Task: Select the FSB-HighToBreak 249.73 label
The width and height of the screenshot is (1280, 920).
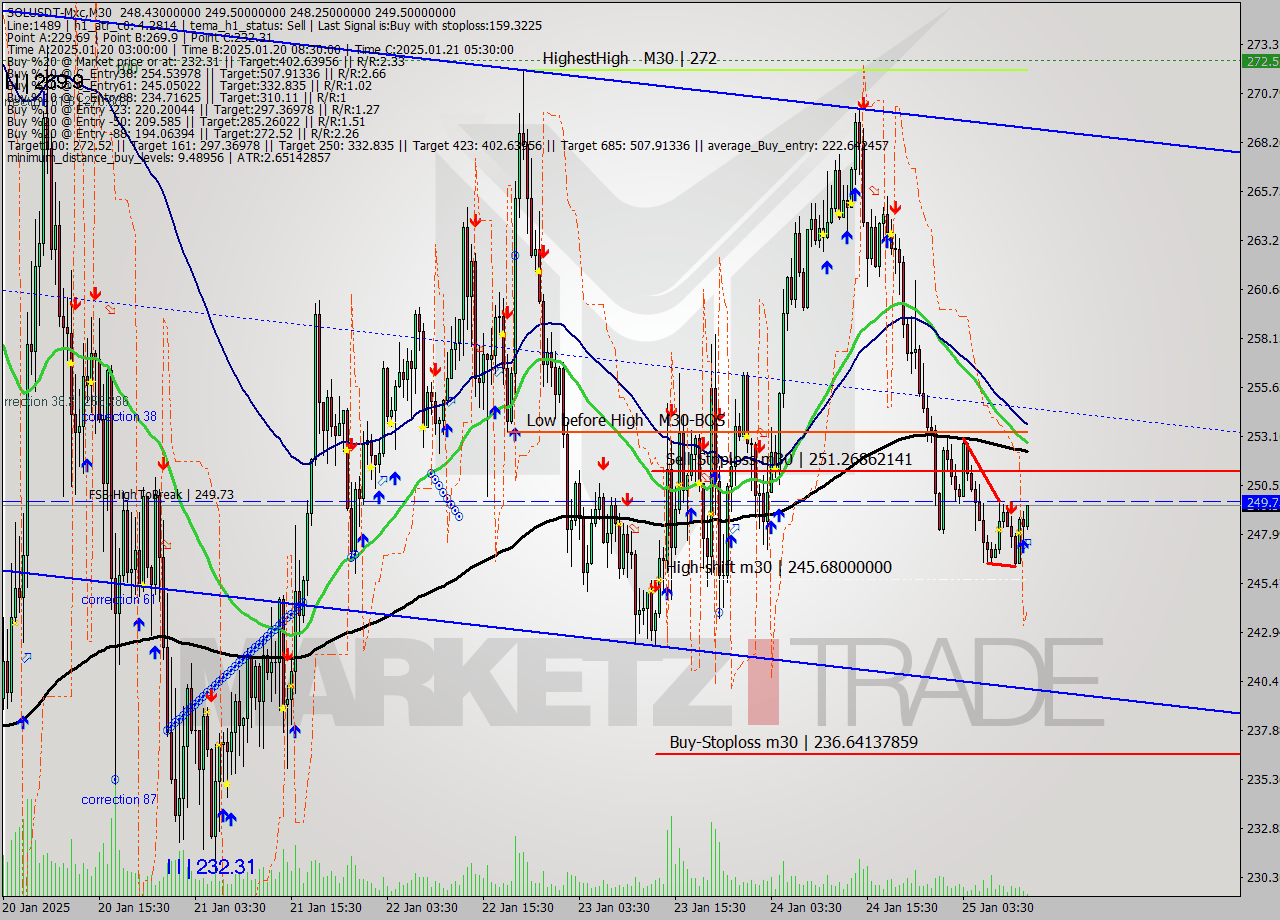Action: click(x=161, y=494)
